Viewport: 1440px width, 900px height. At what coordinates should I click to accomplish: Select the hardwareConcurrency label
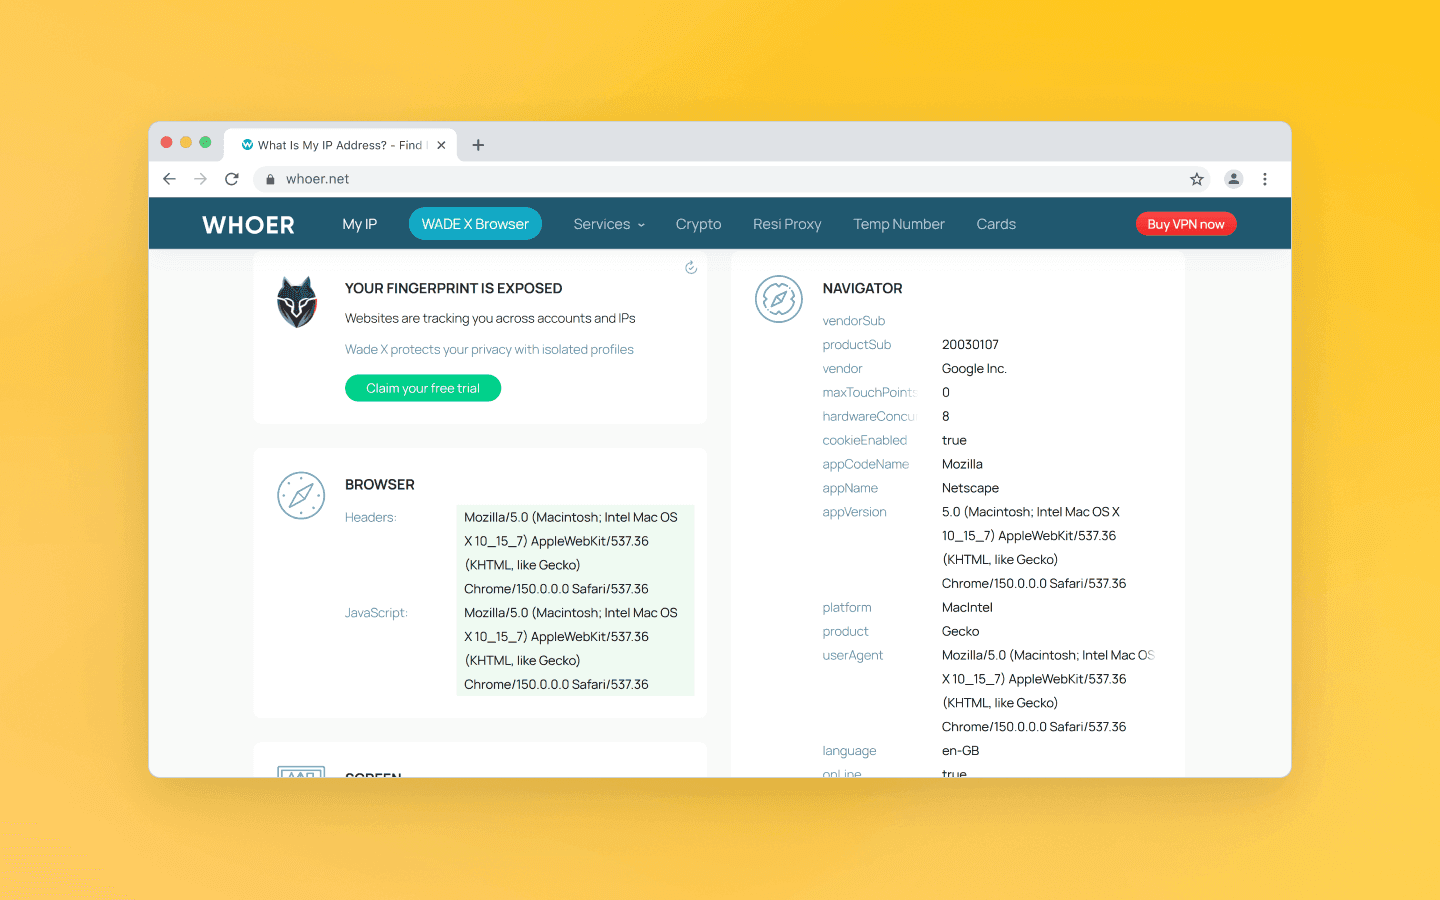[x=869, y=417]
